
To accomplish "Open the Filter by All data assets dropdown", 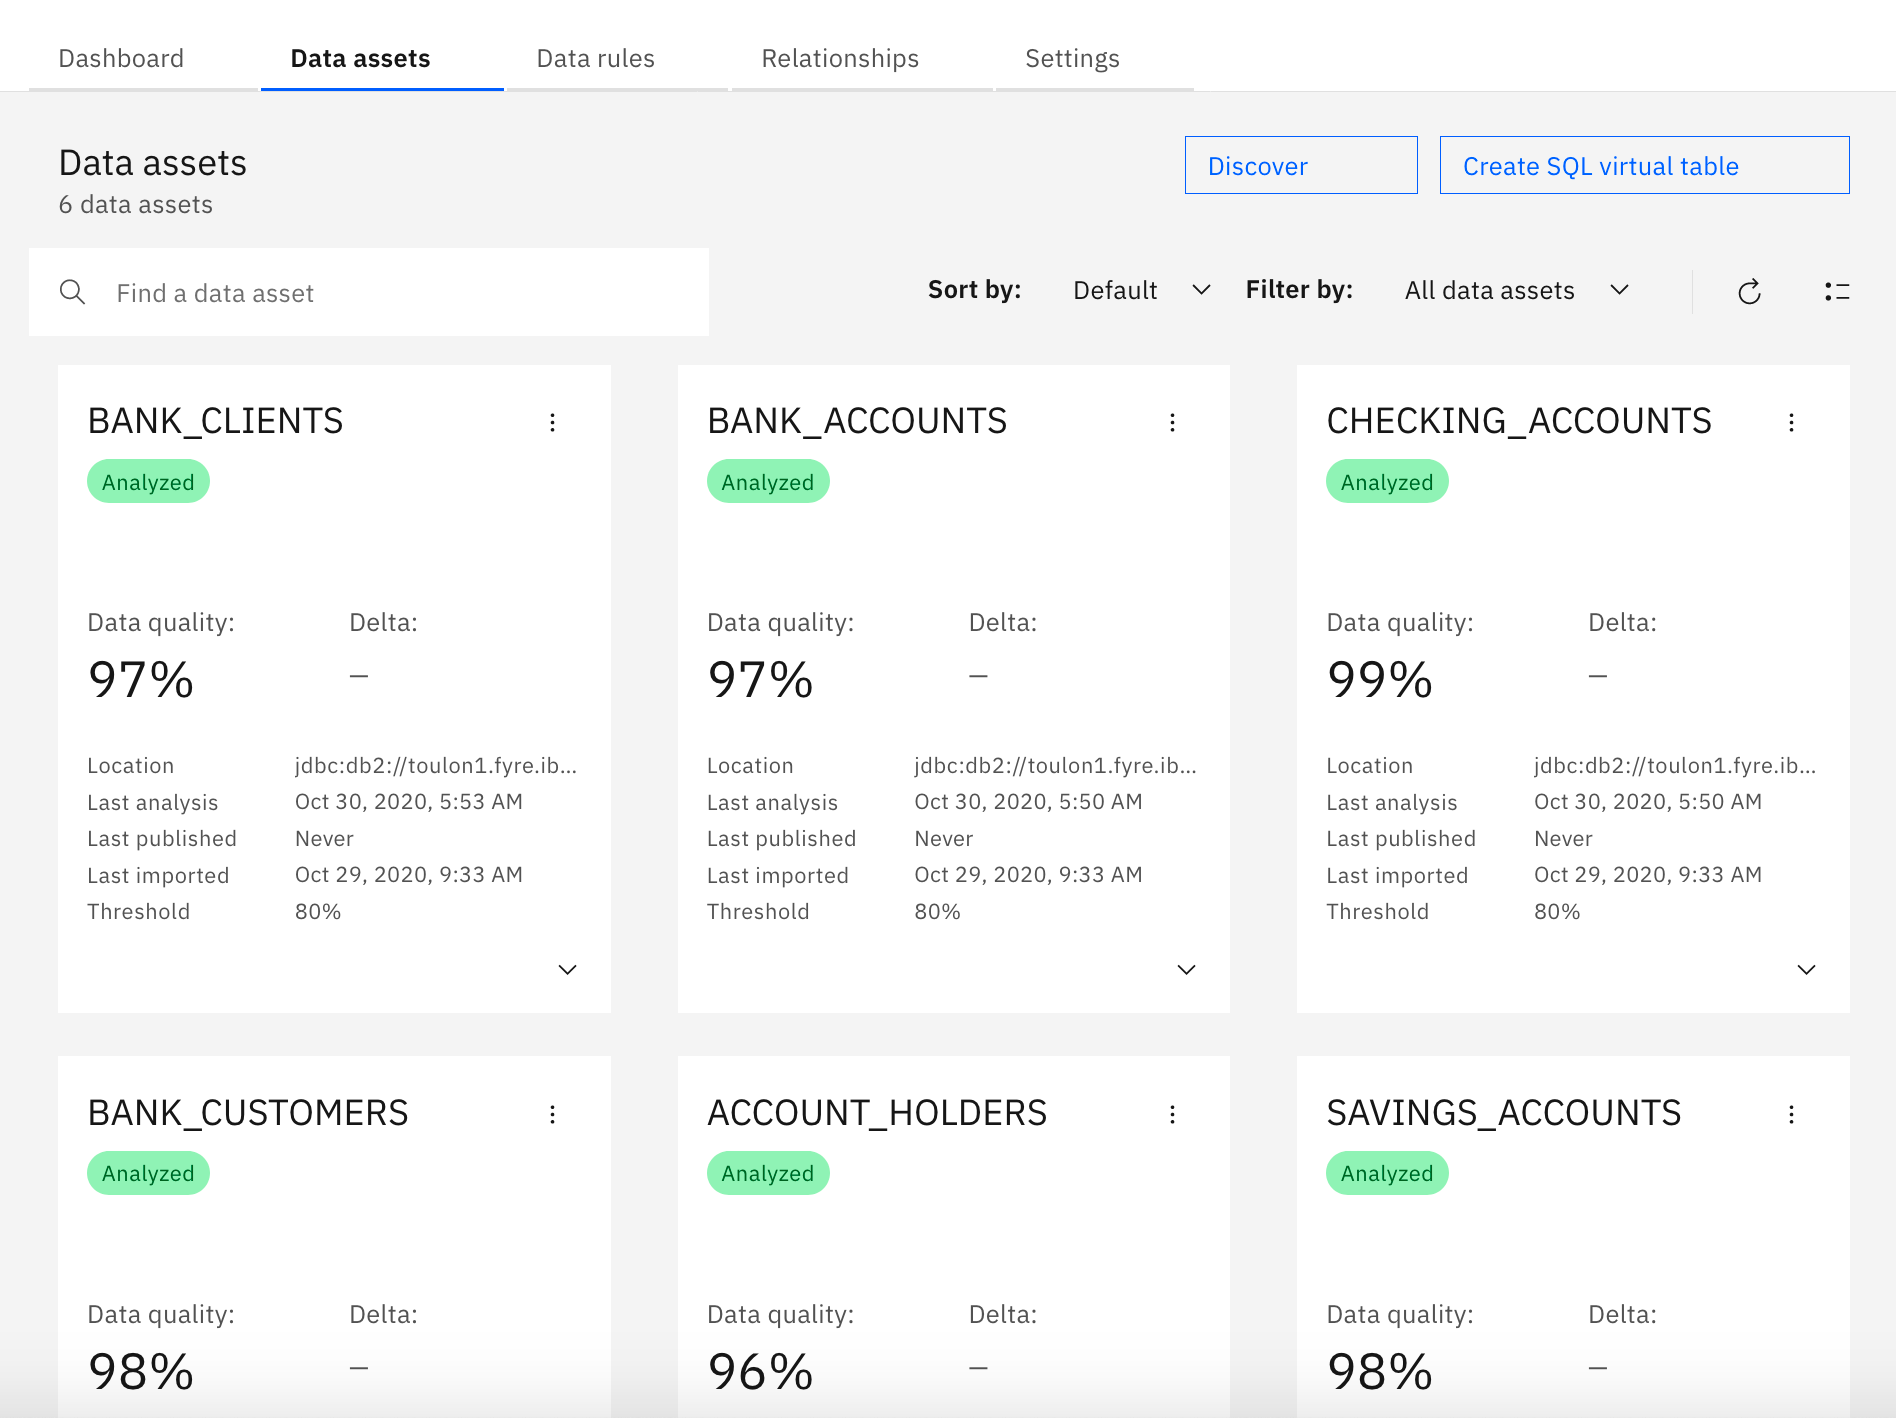I will click(x=1515, y=290).
